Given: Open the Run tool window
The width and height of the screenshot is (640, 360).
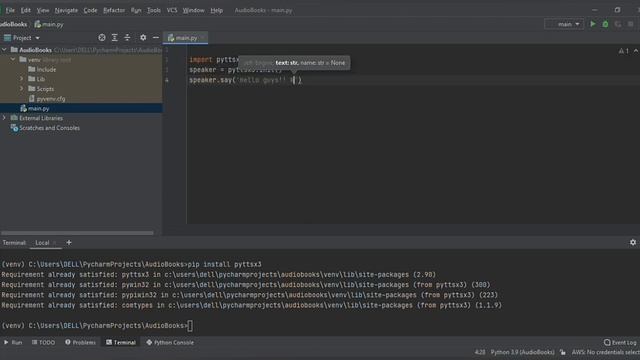Looking at the screenshot, I should pos(13,342).
